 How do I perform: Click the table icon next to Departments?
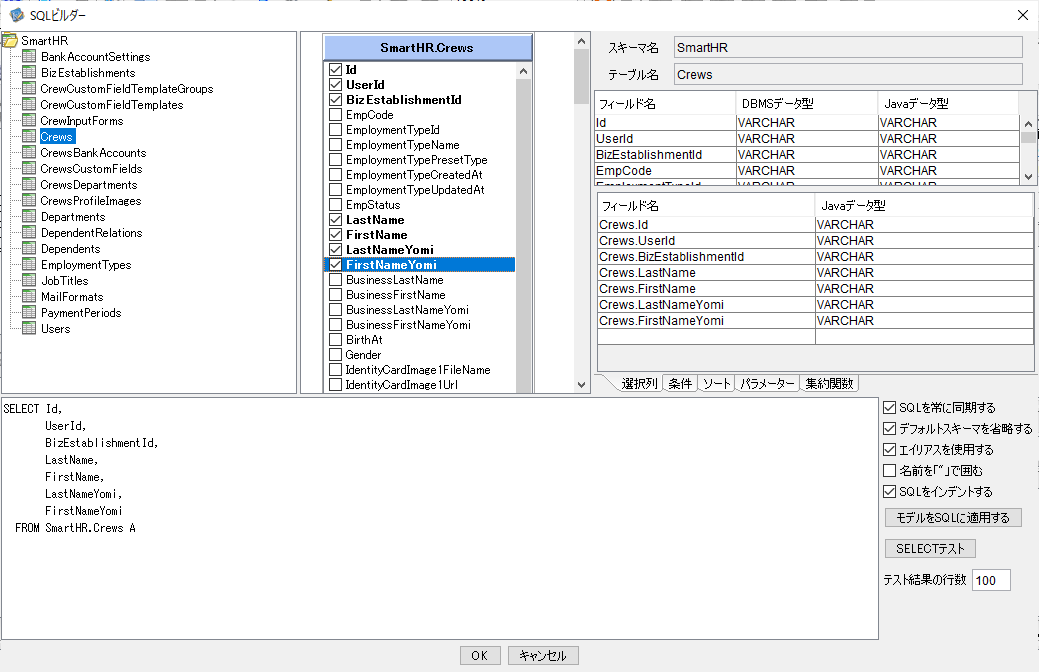click(x=29, y=216)
